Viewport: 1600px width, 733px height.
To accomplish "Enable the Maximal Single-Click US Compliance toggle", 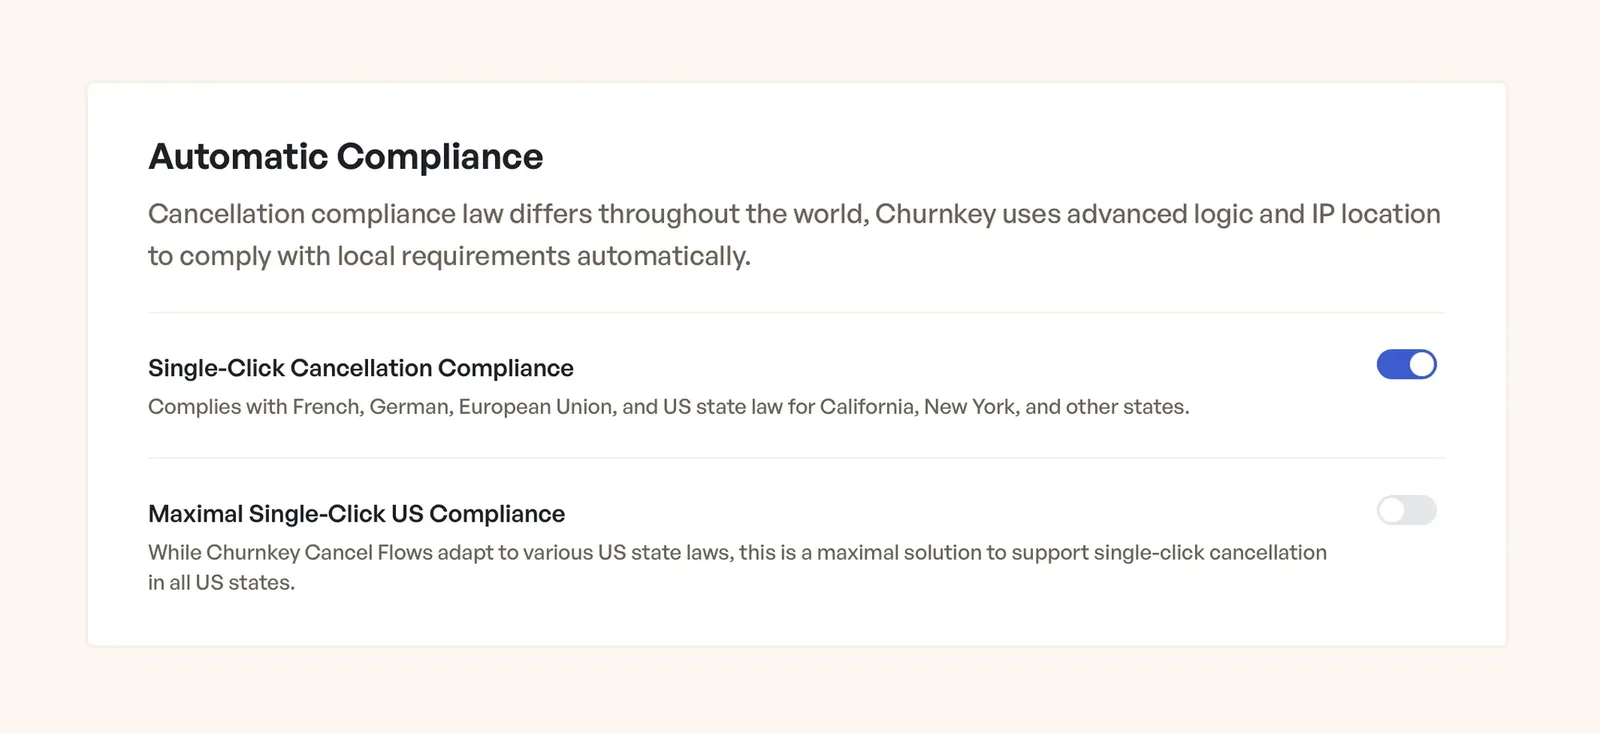I will click(x=1406, y=510).
